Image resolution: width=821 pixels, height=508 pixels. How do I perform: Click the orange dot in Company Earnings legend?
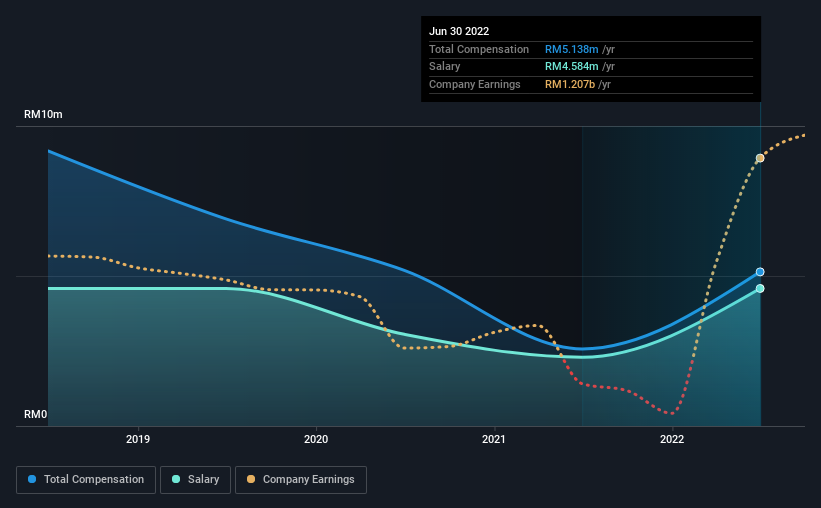(x=251, y=479)
